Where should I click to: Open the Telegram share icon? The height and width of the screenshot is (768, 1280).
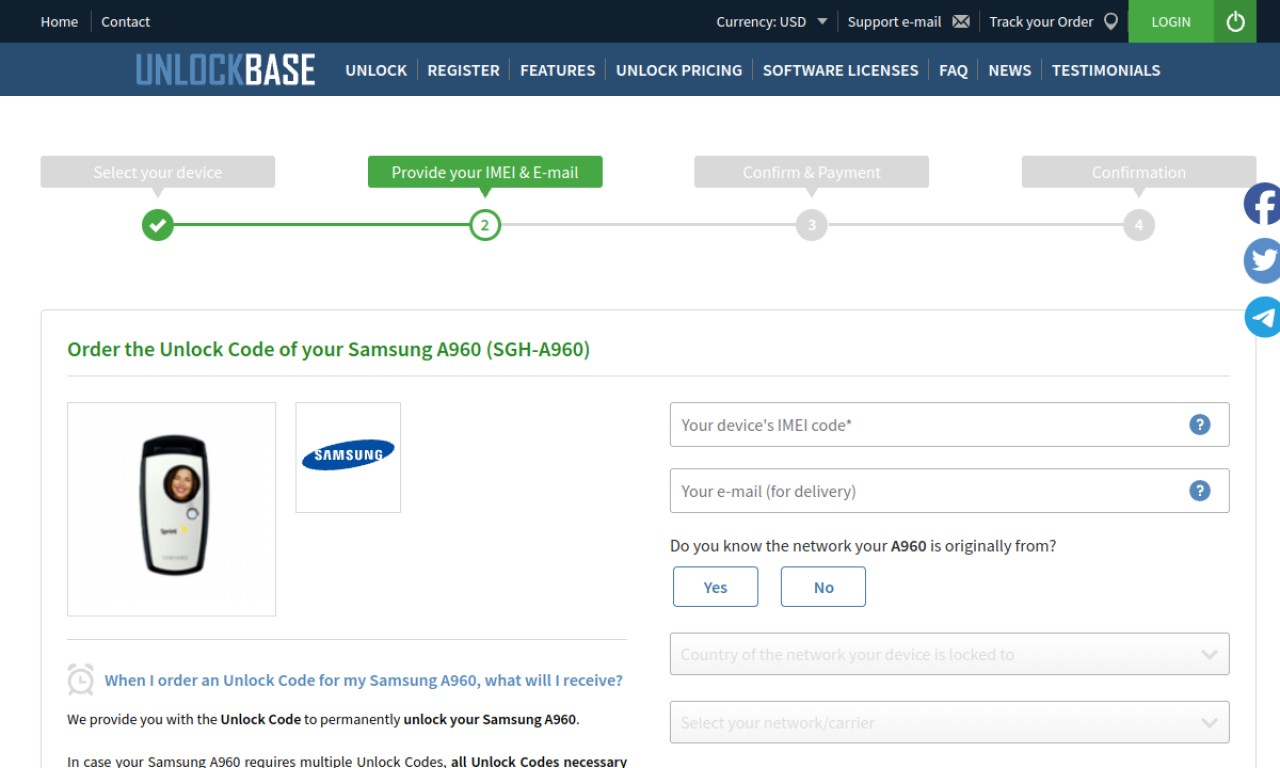pyautogui.click(x=1263, y=317)
